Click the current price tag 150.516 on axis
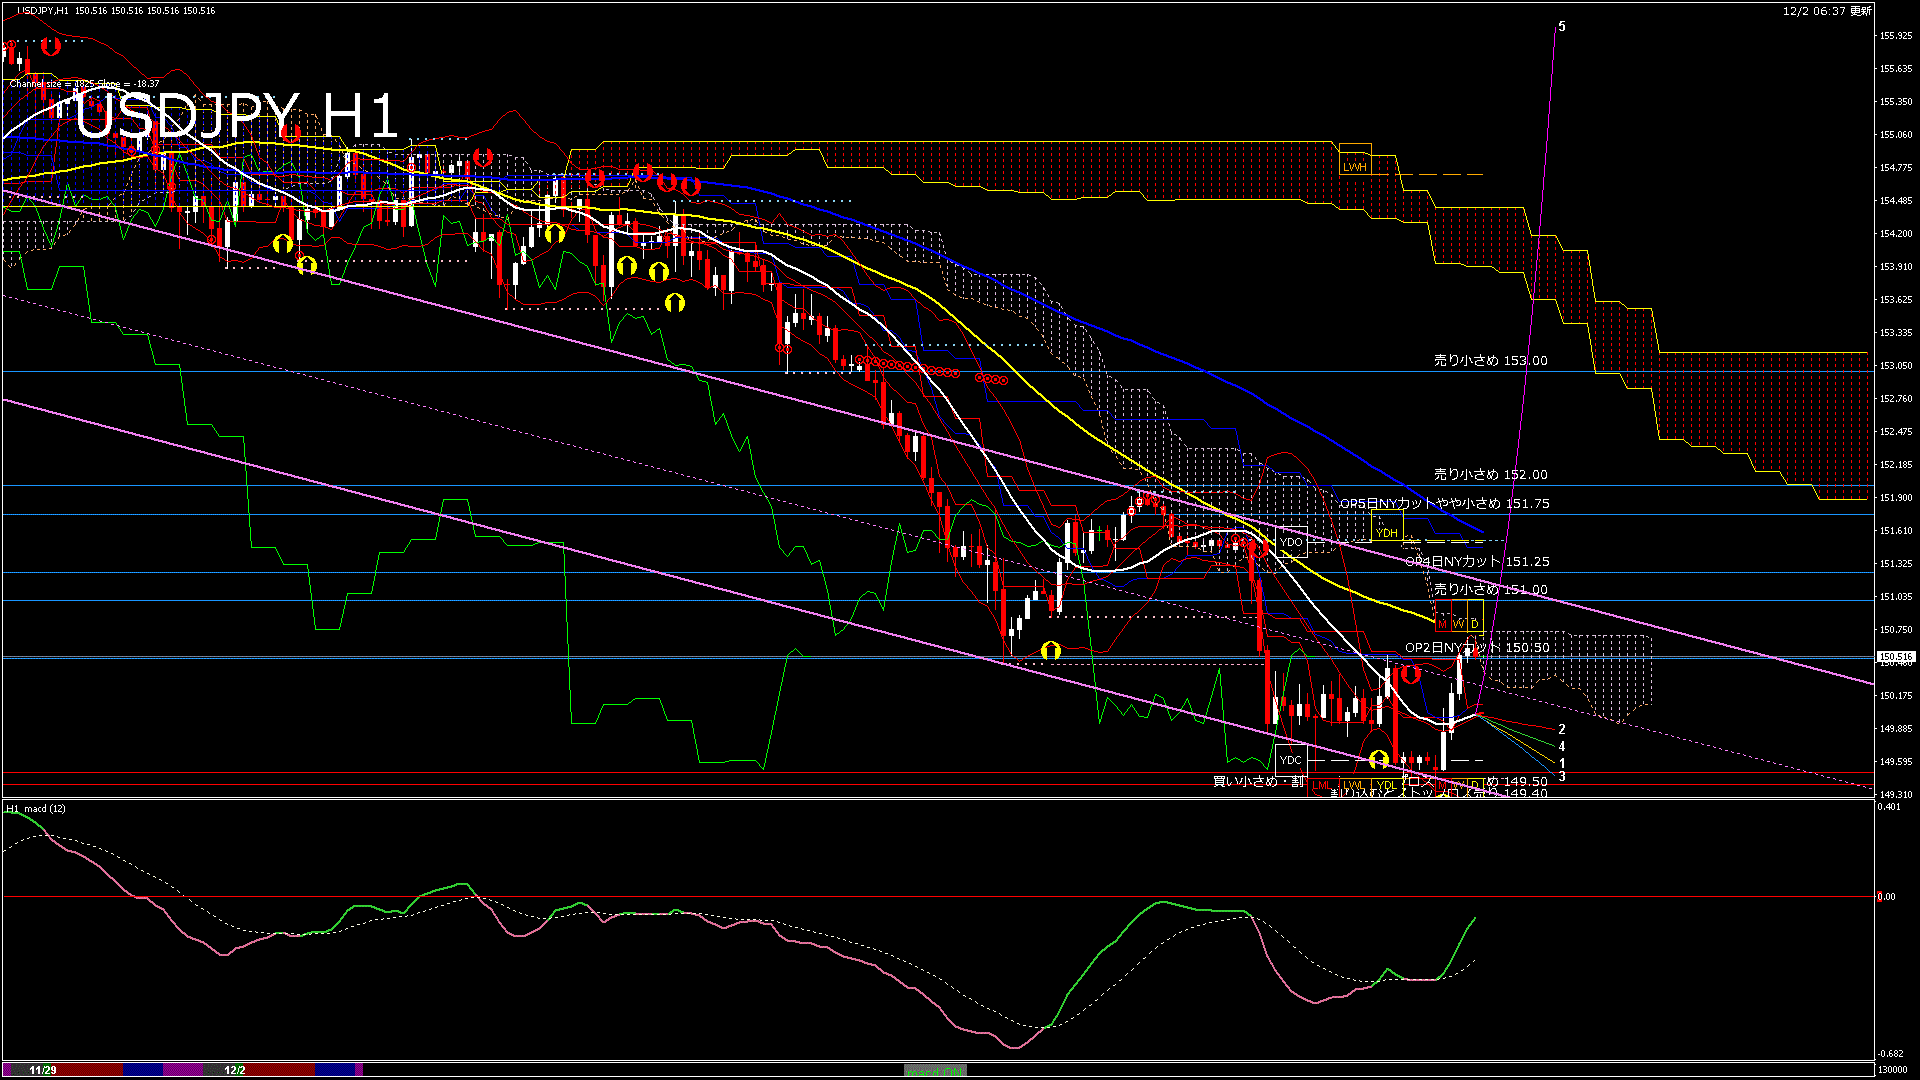 pyautogui.click(x=1895, y=657)
